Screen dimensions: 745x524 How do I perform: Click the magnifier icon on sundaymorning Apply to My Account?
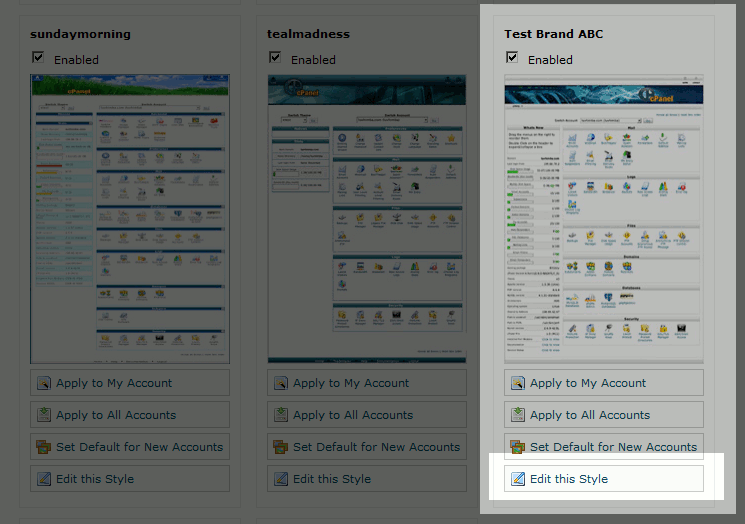point(44,383)
